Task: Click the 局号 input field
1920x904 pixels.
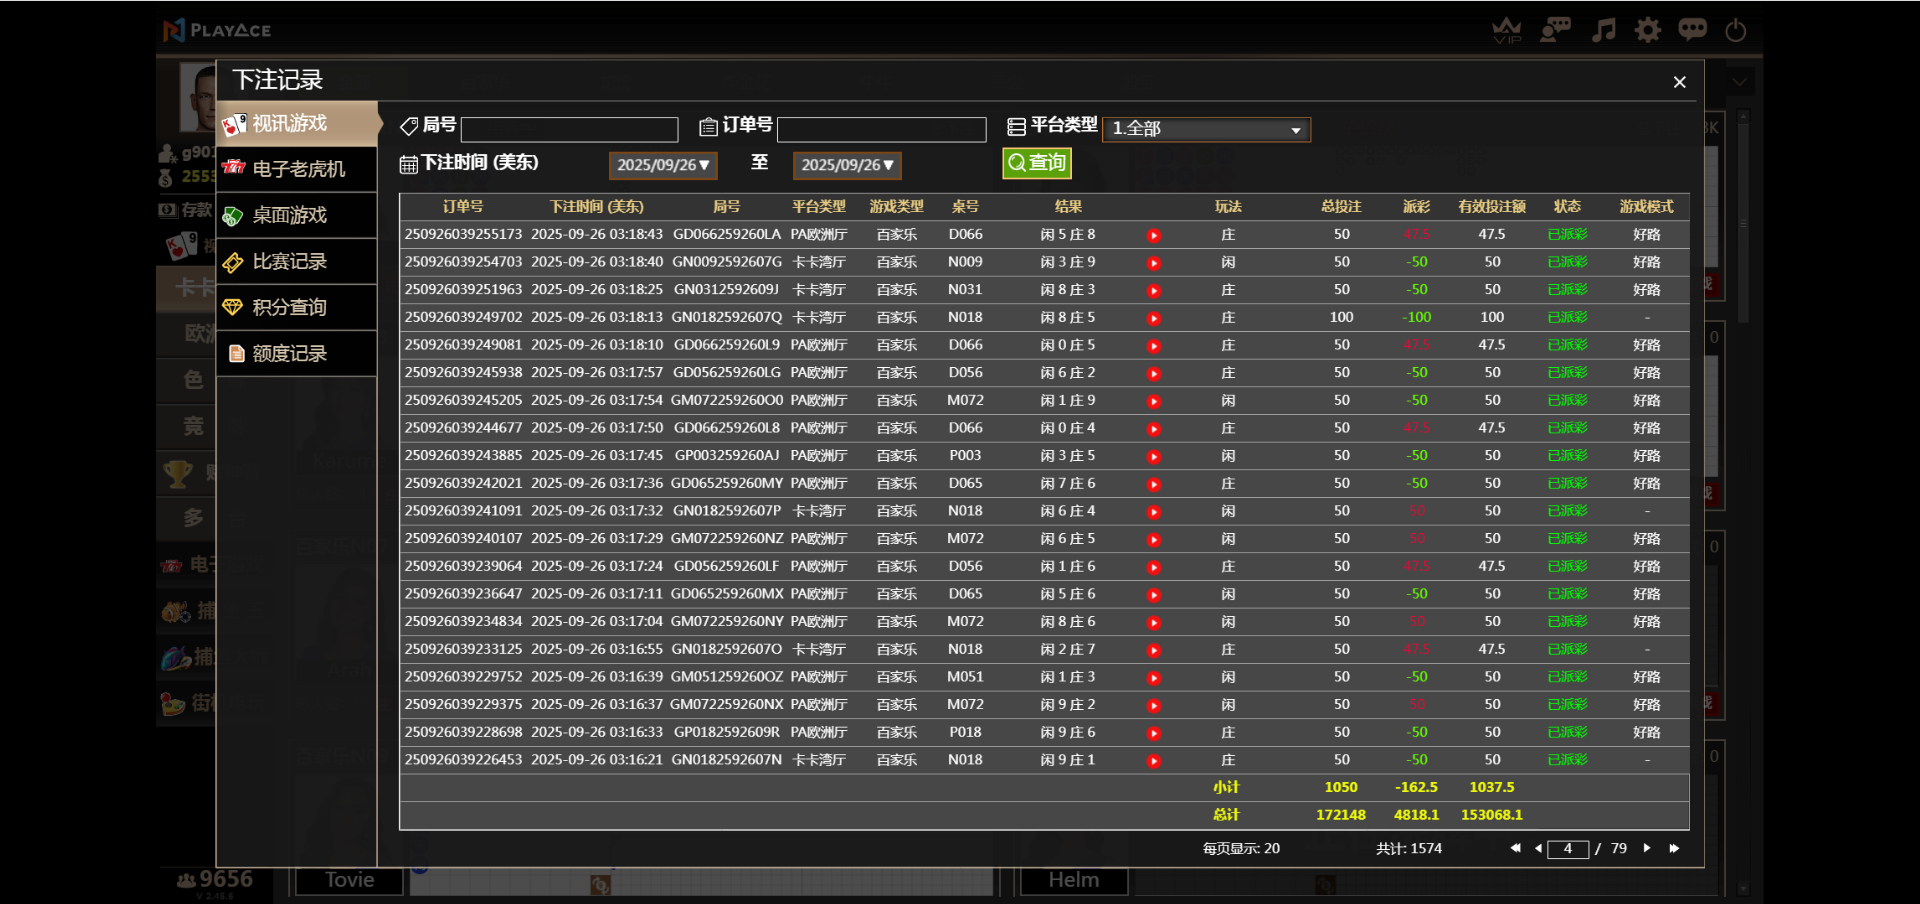Action: pyautogui.click(x=569, y=129)
